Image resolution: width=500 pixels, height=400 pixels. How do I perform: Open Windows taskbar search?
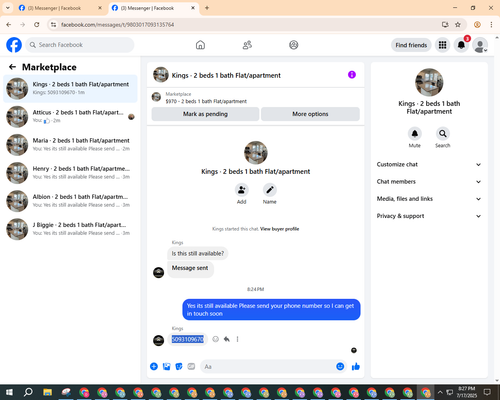[x=28, y=392]
